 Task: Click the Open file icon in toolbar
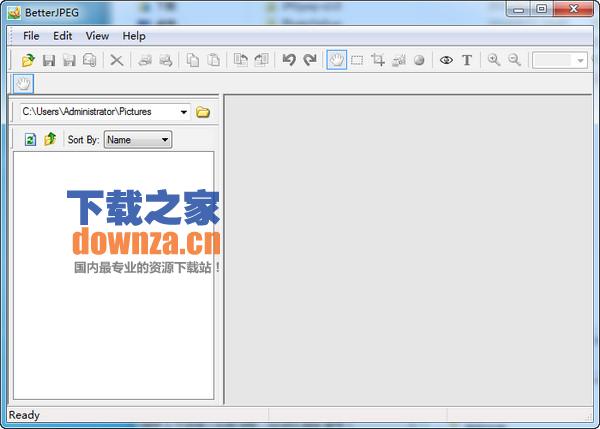click(28, 60)
